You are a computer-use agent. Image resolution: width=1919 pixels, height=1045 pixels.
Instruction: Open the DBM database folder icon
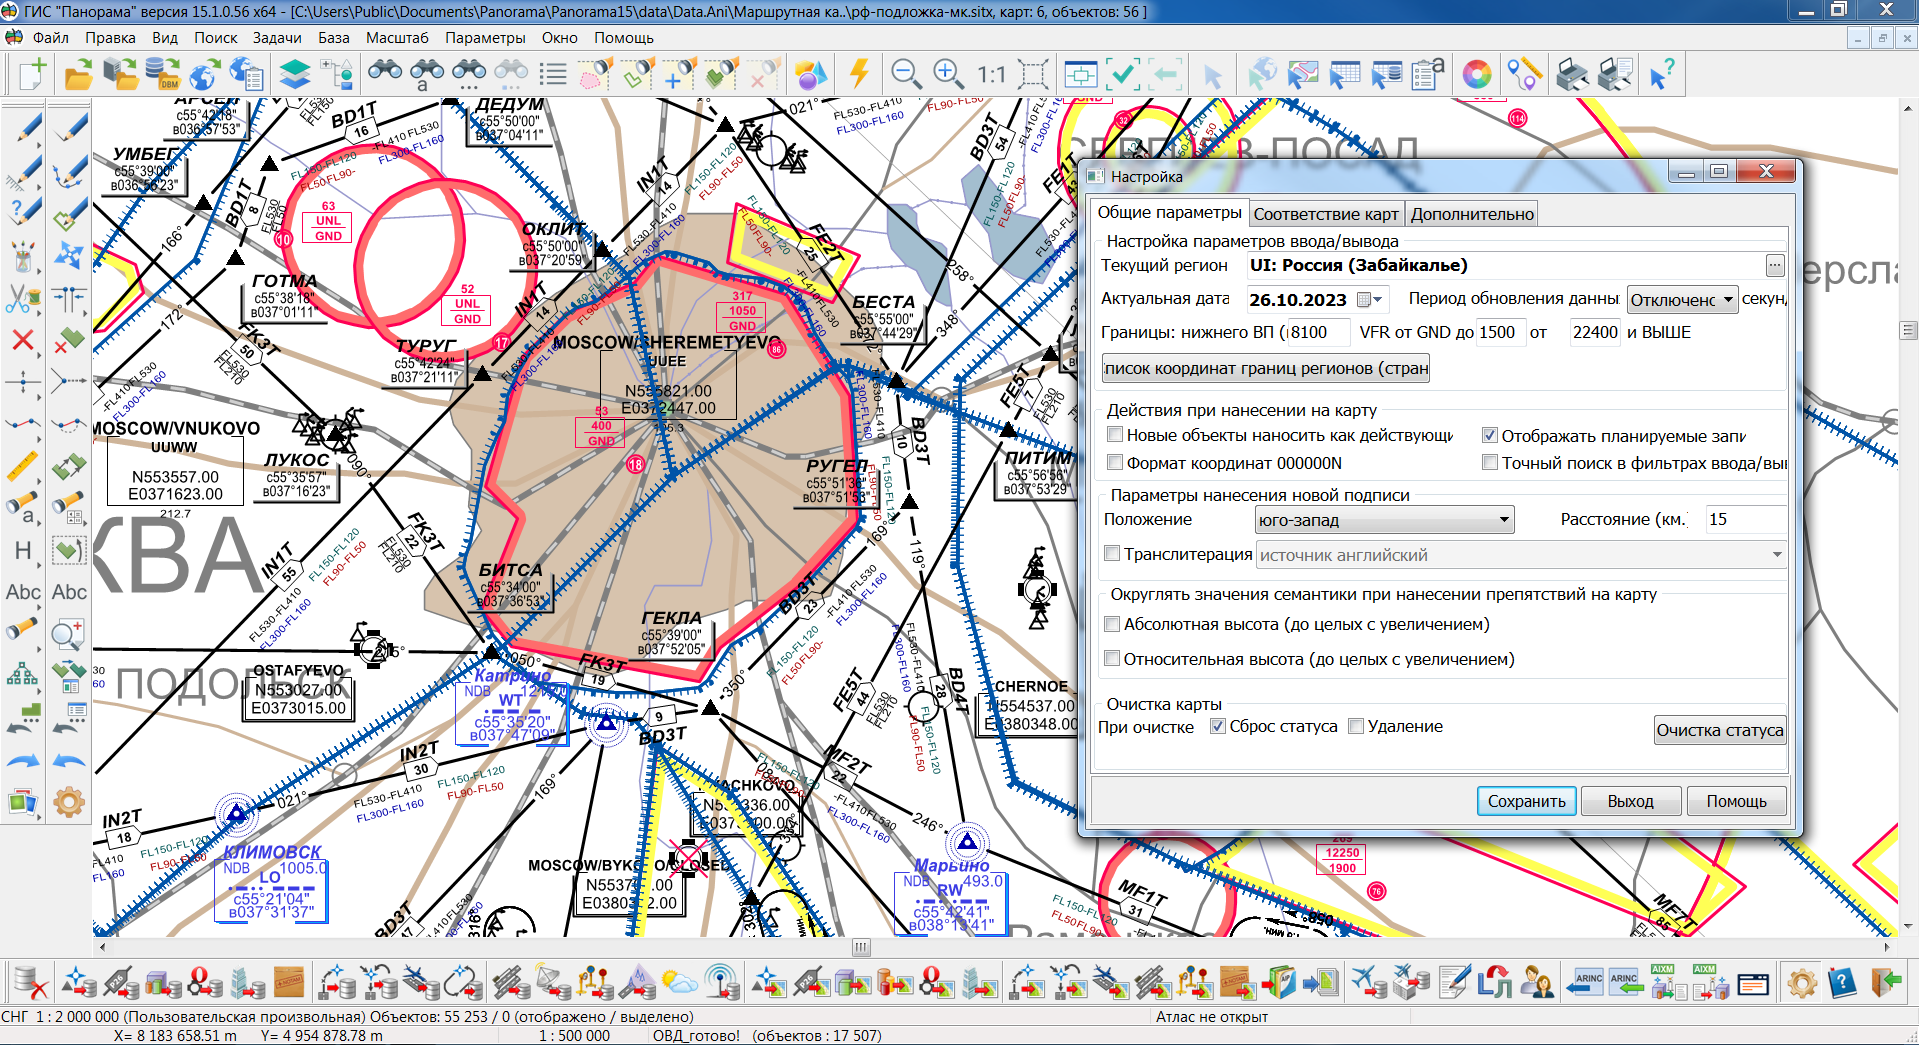162,74
